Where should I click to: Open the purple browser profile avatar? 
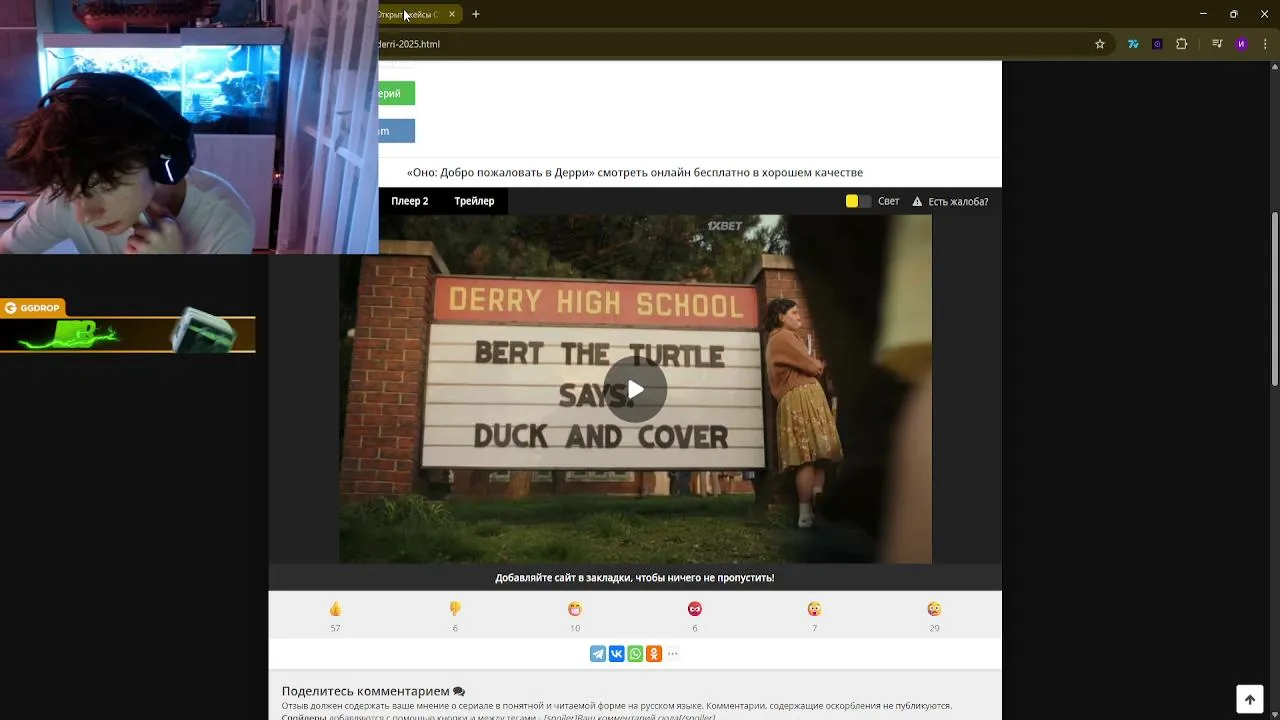point(1241,44)
